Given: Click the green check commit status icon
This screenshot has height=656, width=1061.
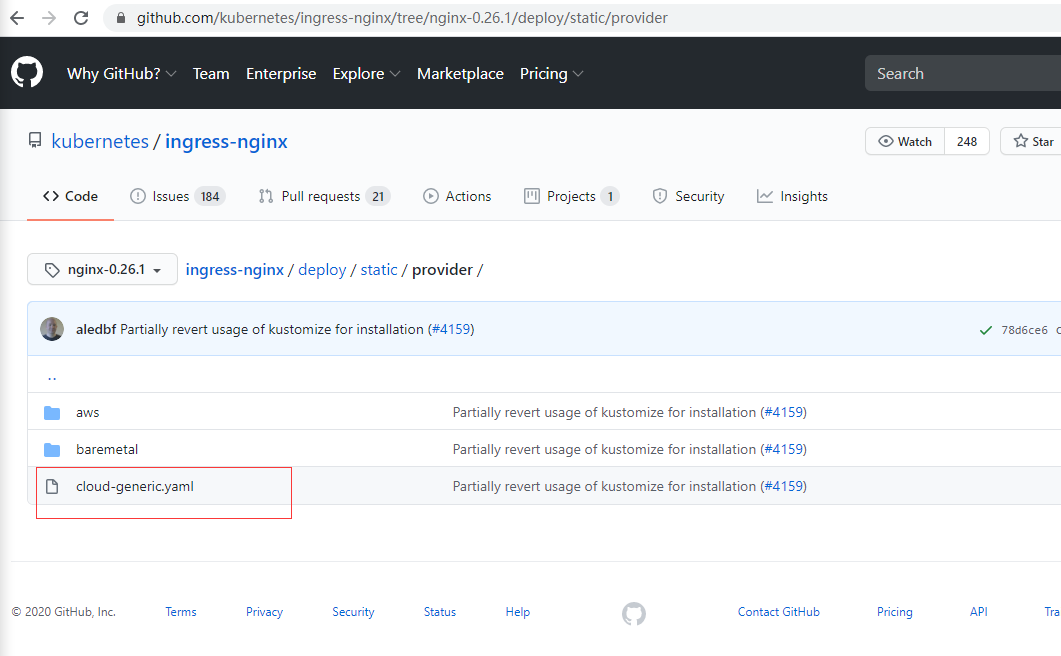Looking at the screenshot, I should pyautogui.click(x=986, y=330).
